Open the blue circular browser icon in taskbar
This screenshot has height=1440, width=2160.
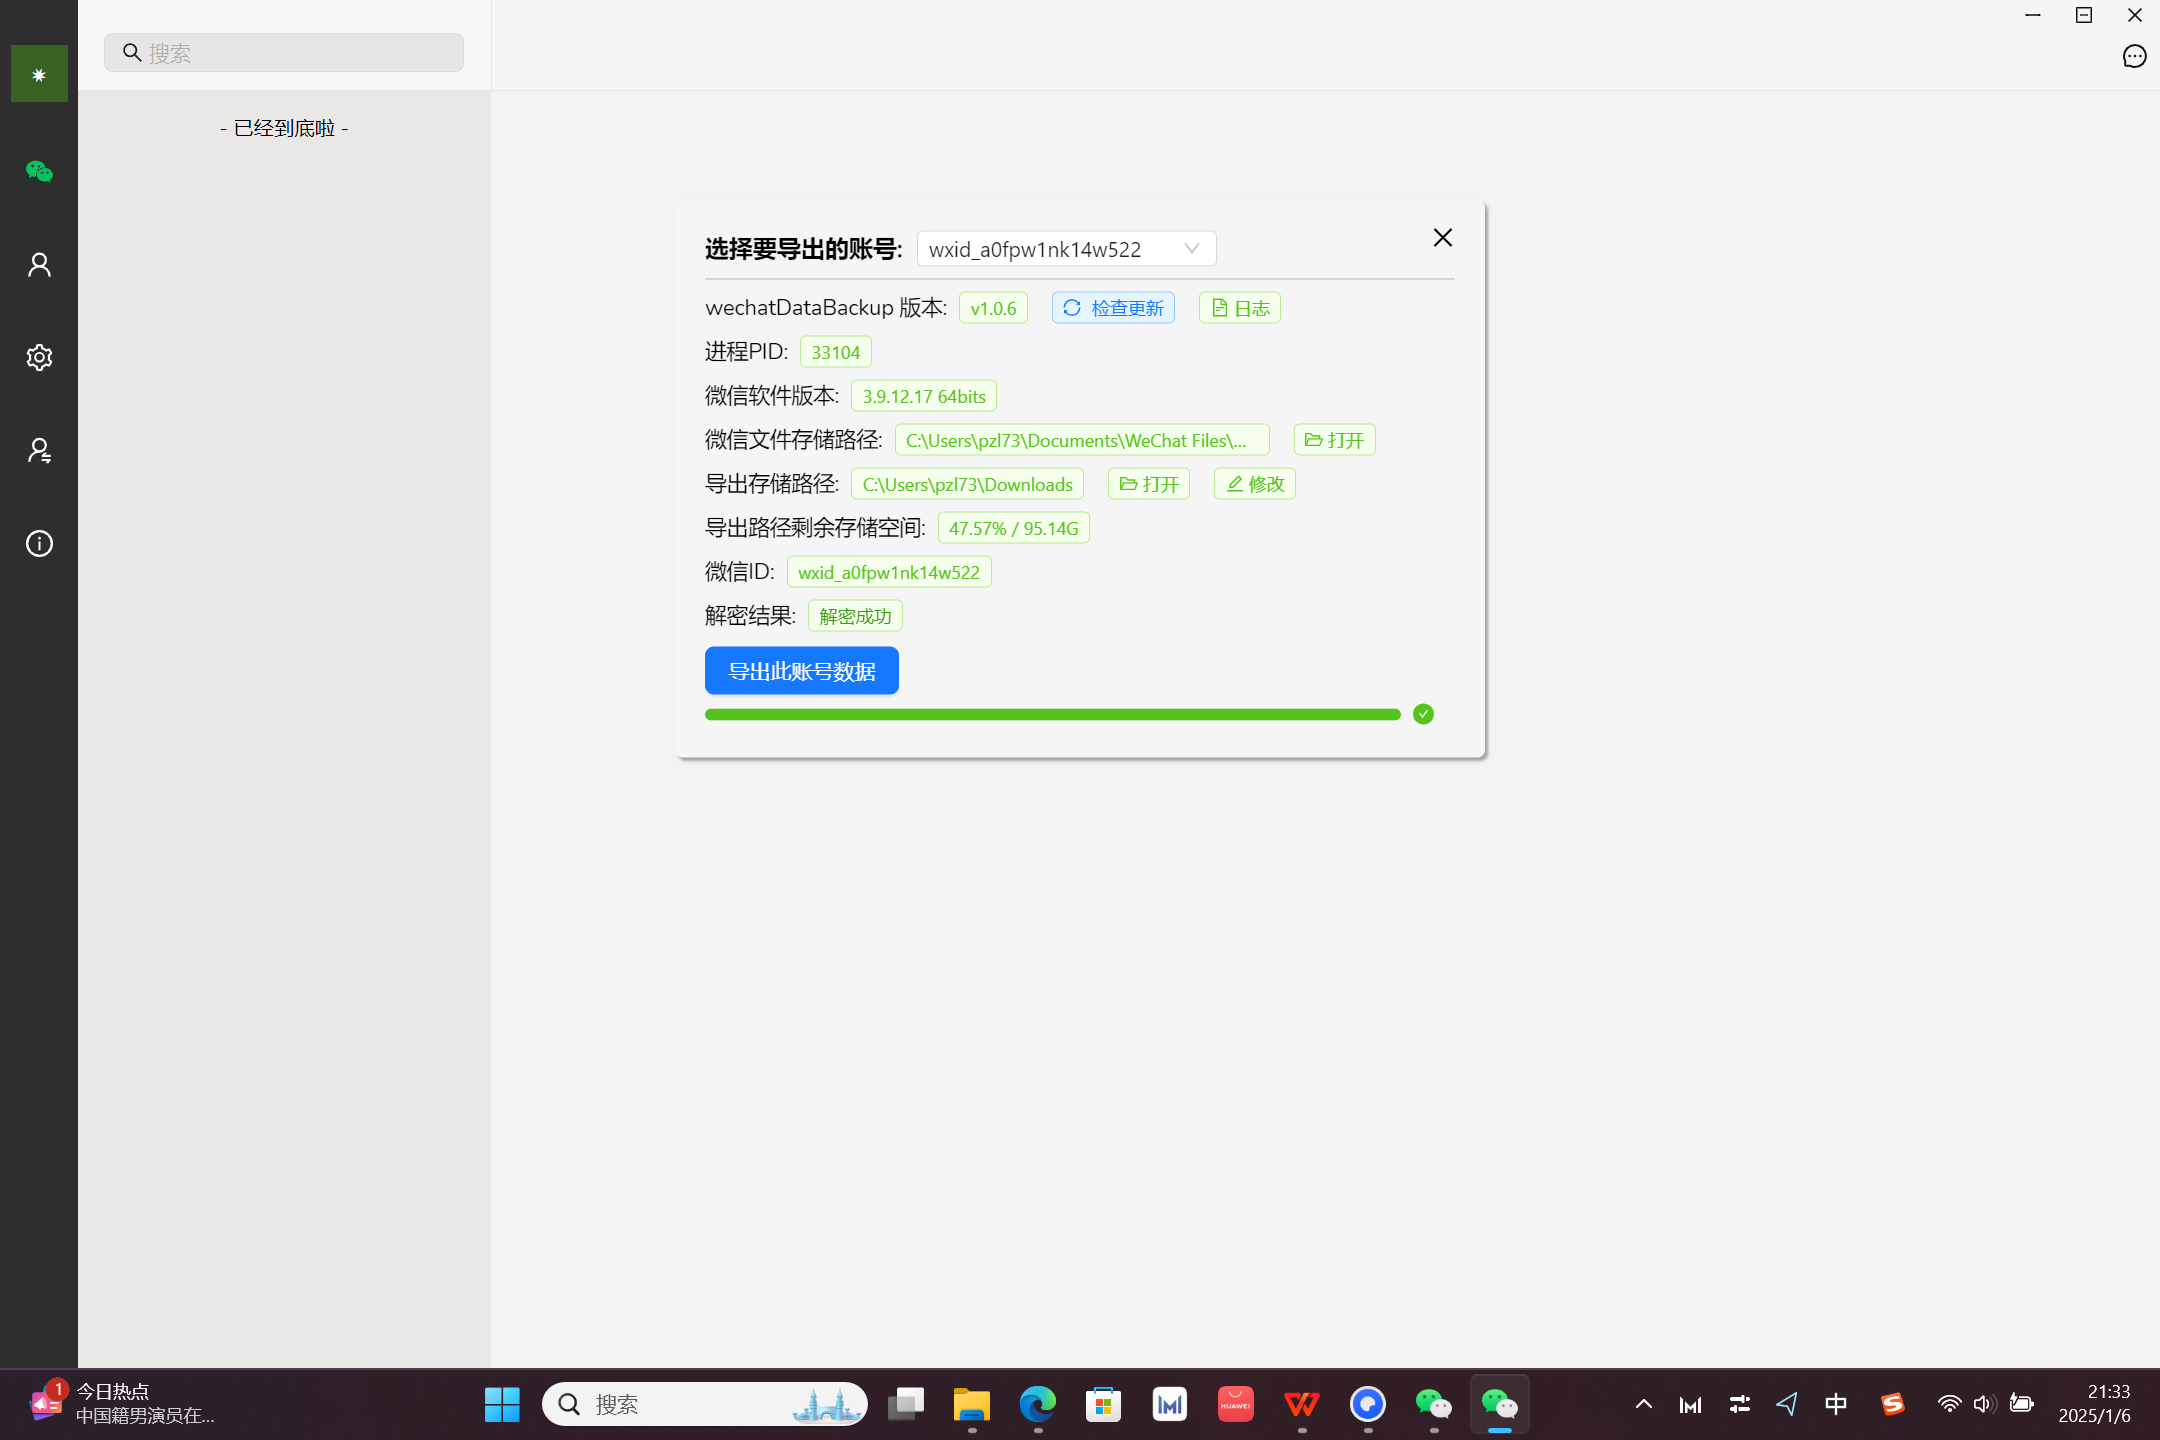click(1368, 1405)
